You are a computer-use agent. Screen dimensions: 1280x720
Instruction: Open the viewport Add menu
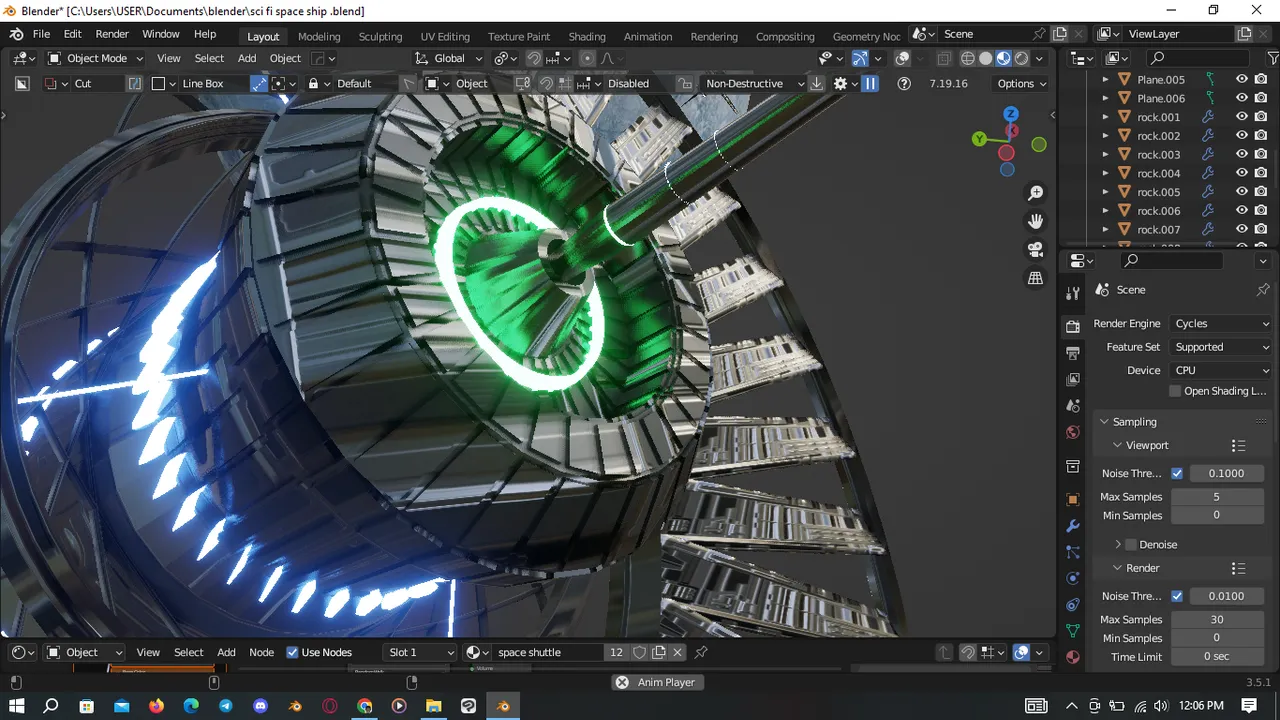click(246, 58)
